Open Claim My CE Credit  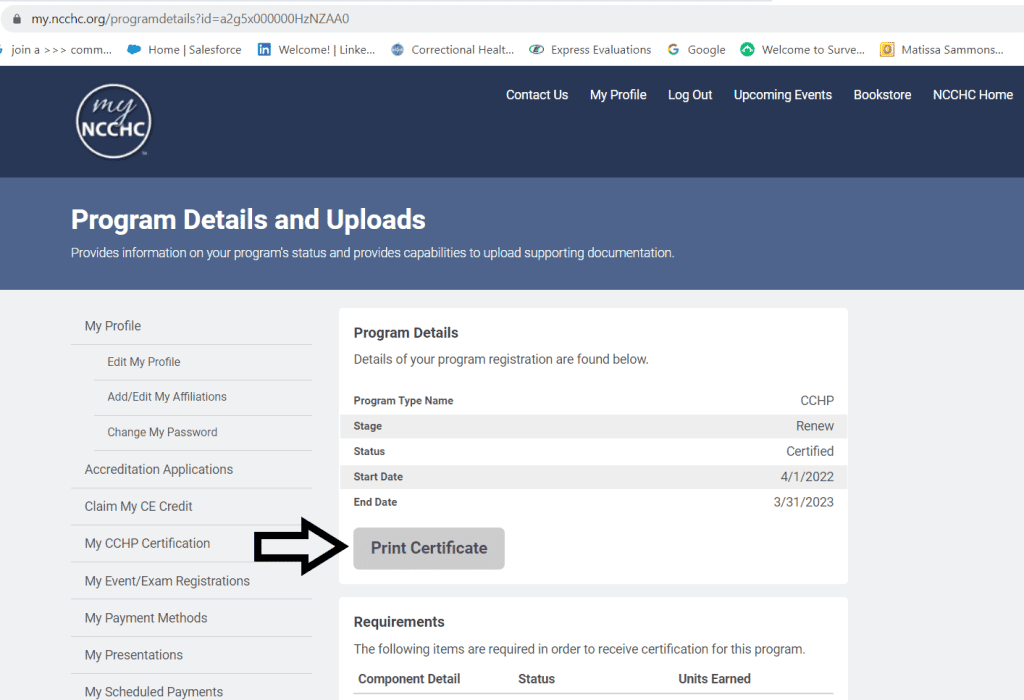point(138,506)
